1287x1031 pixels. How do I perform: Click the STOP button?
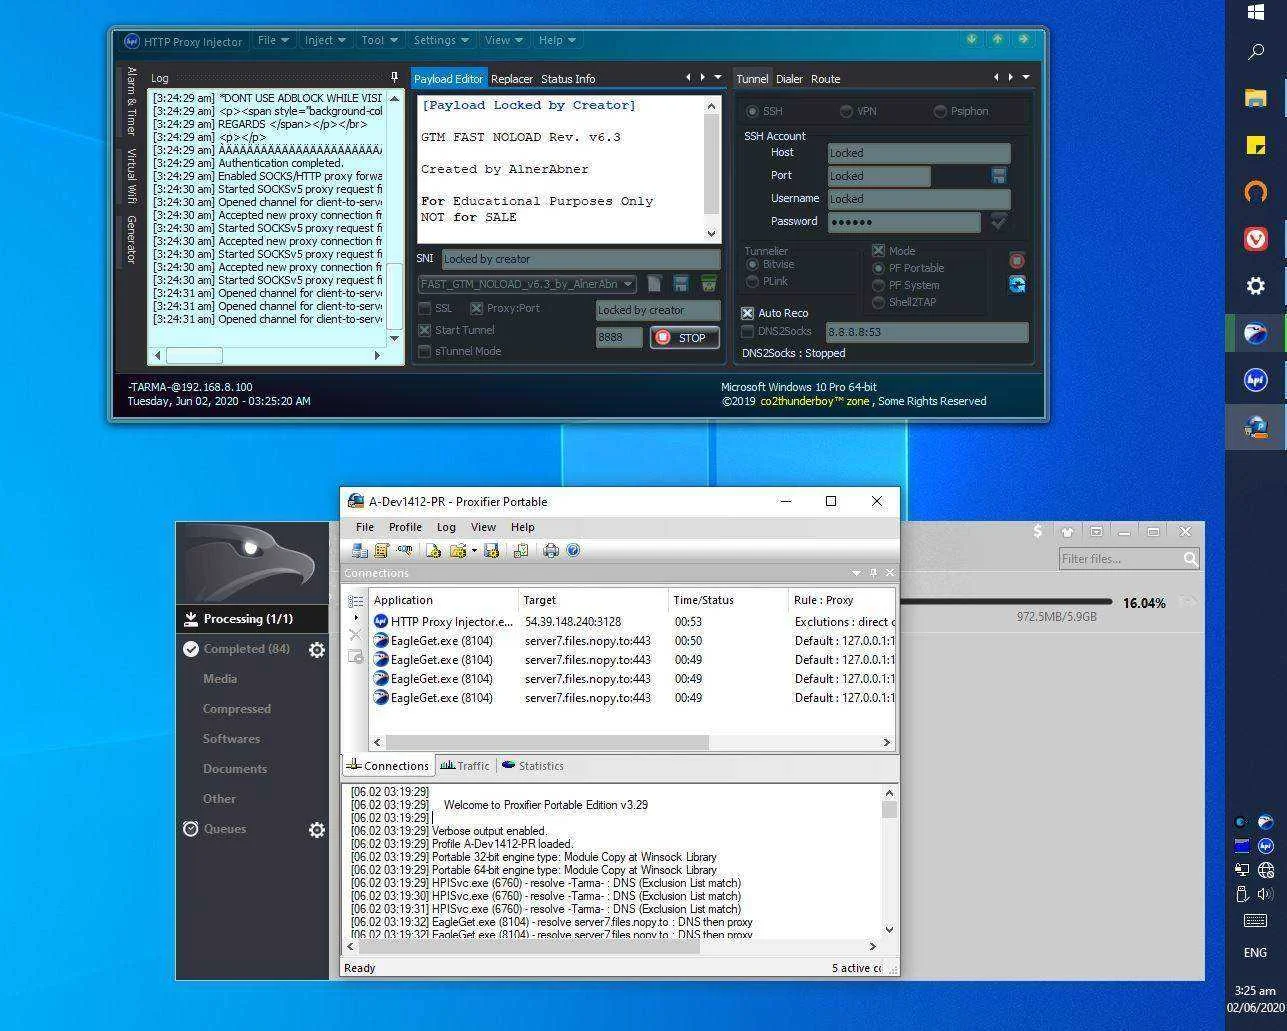click(x=684, y=338)
